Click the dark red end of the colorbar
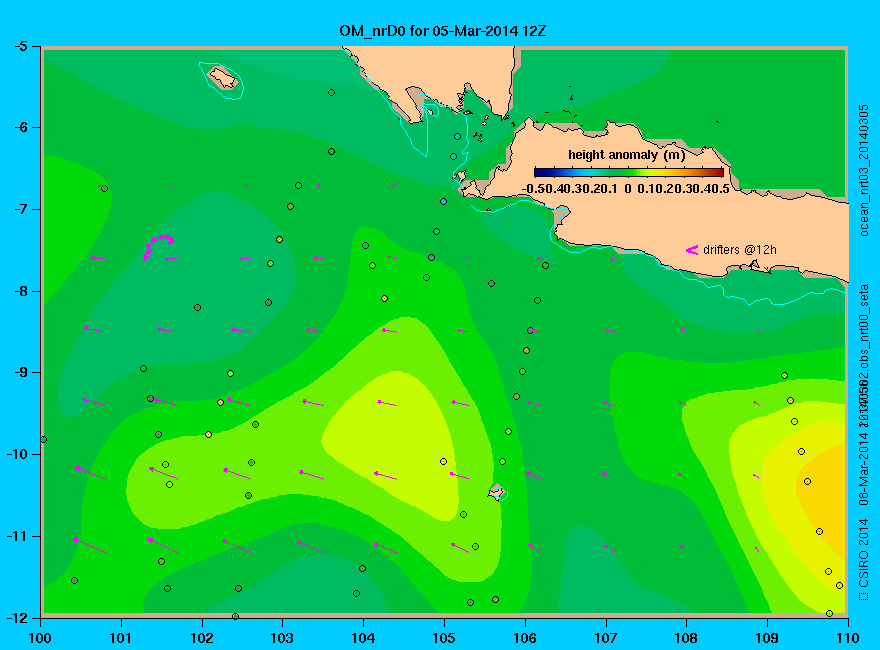The image size is (880, 650). click(x=718, y=172)
